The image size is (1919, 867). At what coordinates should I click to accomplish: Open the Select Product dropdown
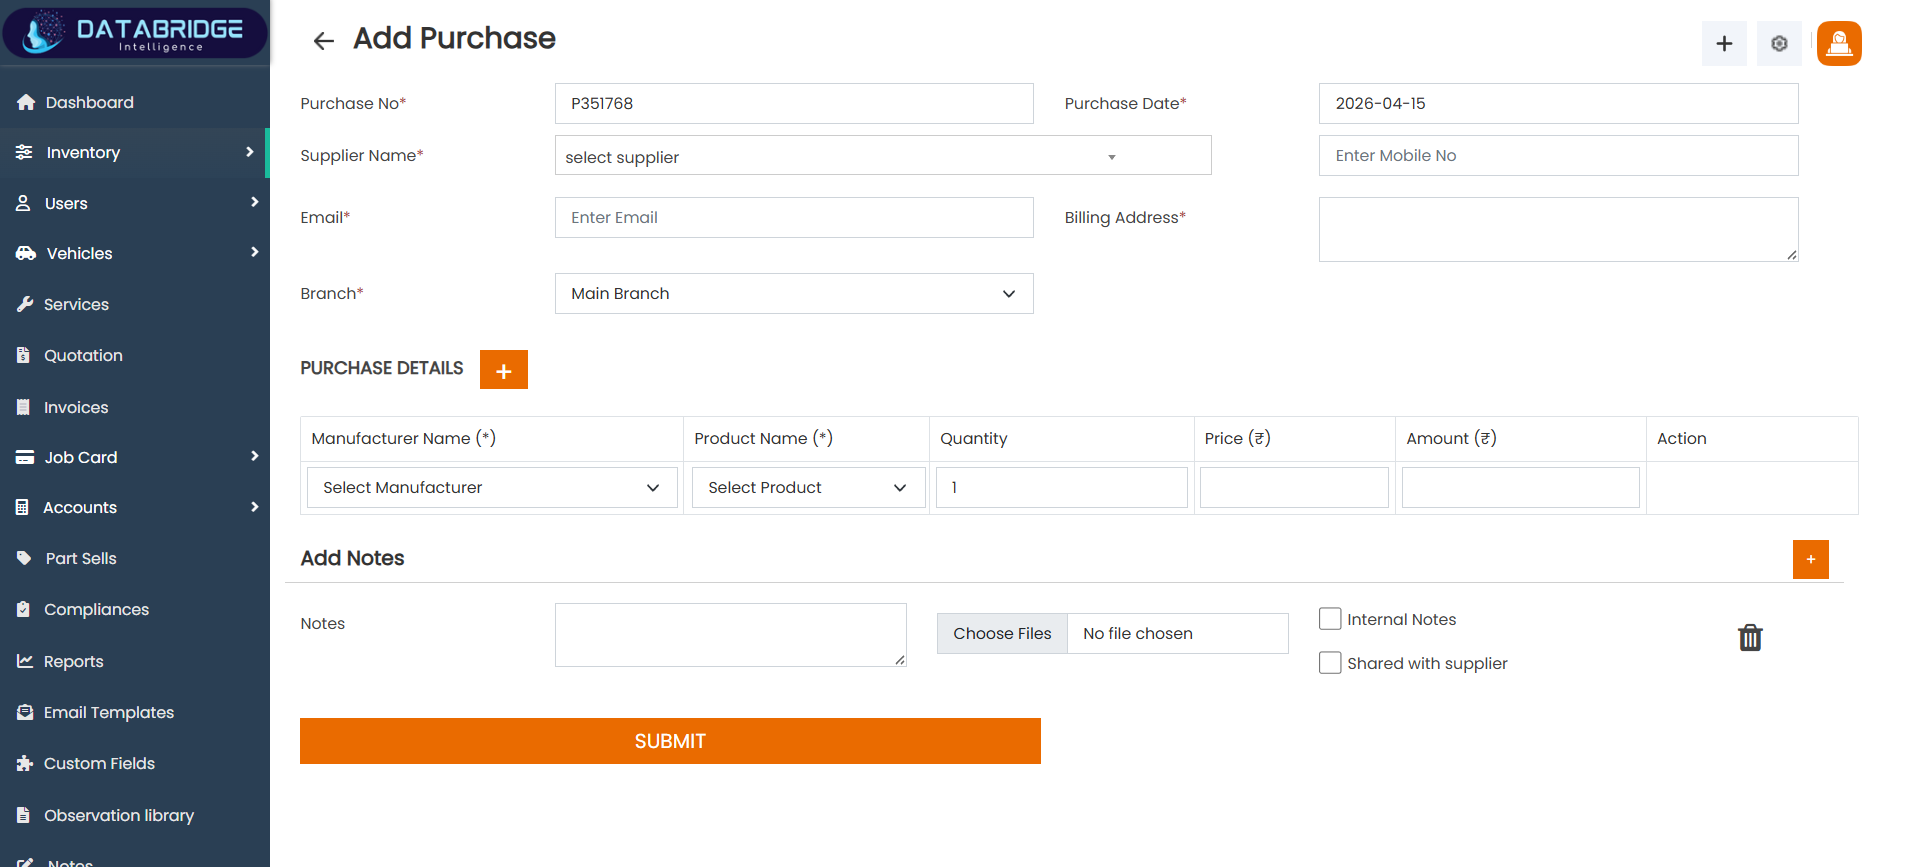pyautogui.click(x=808, y=487)
